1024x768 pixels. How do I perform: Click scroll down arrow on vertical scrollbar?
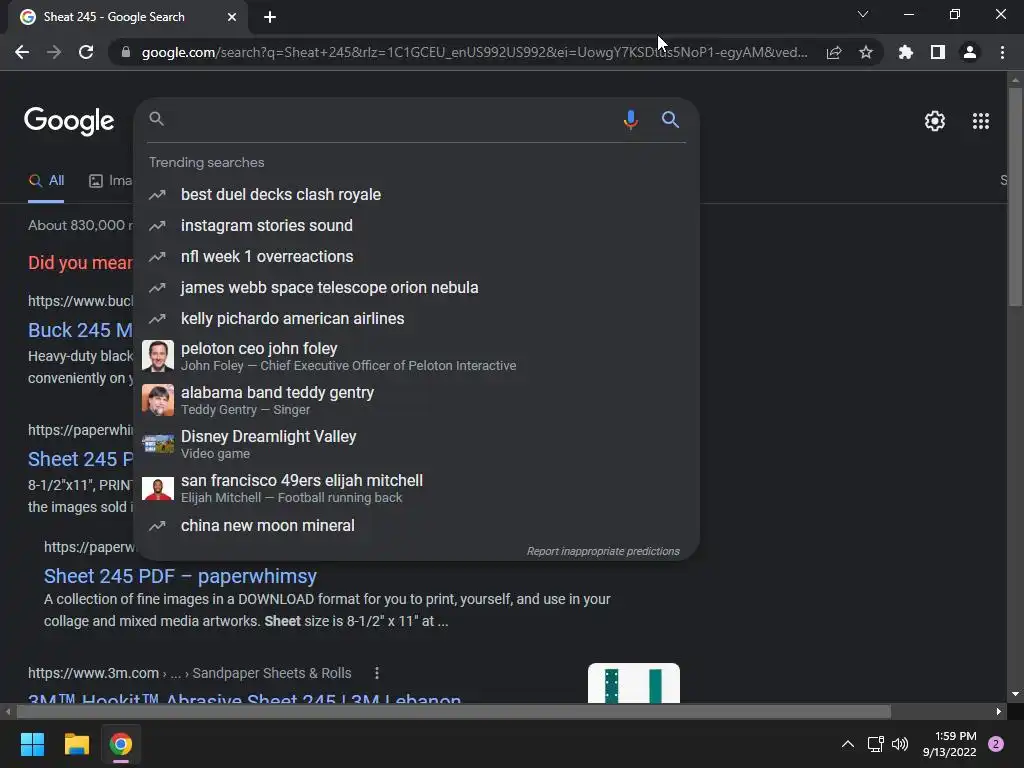[x=1015, y=694]
